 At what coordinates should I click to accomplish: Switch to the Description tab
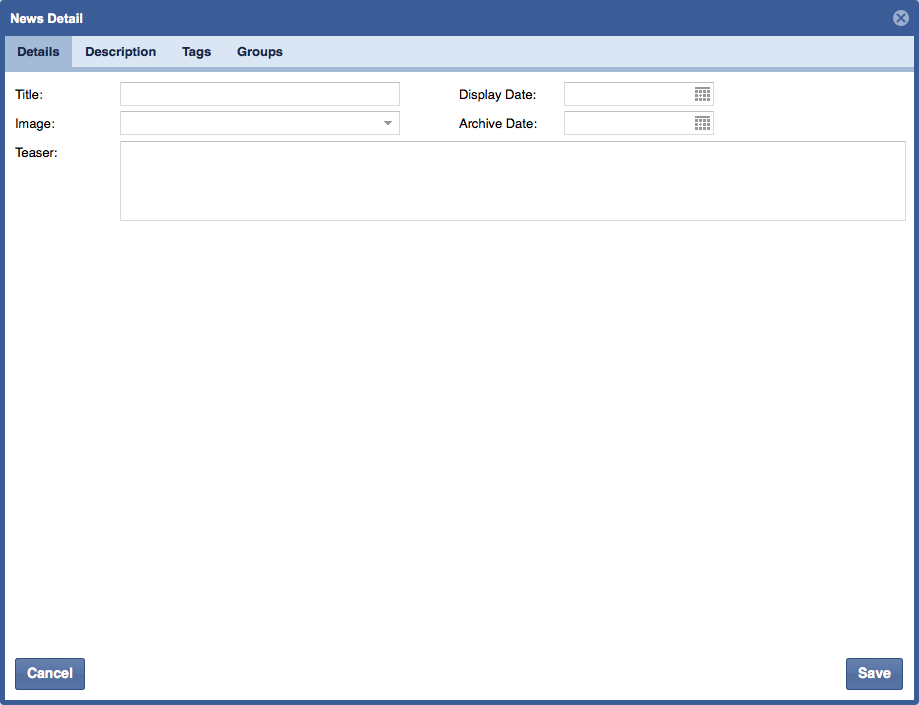pyautogui.click(x=120, y=52)
